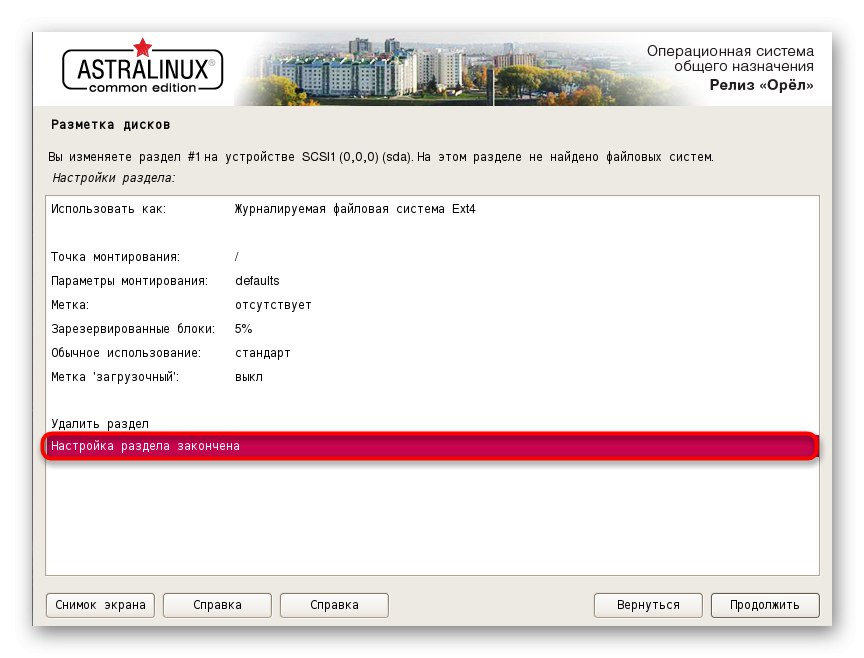Select the 'Параметры монтирования: defaults' row
The image size is (864, 658).
click(x=200, y=280)
